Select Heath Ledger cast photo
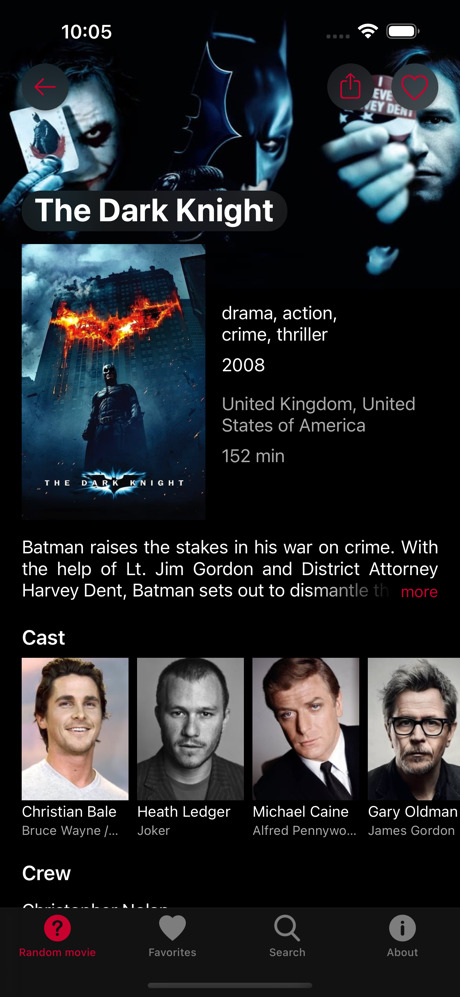460x997 pixels. click(190, 729)
